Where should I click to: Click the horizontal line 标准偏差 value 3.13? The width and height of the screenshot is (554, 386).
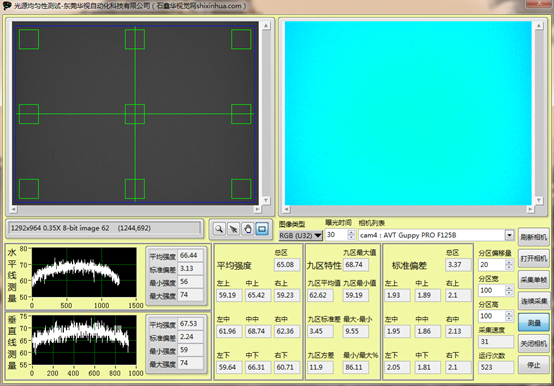tap(191, 268)
